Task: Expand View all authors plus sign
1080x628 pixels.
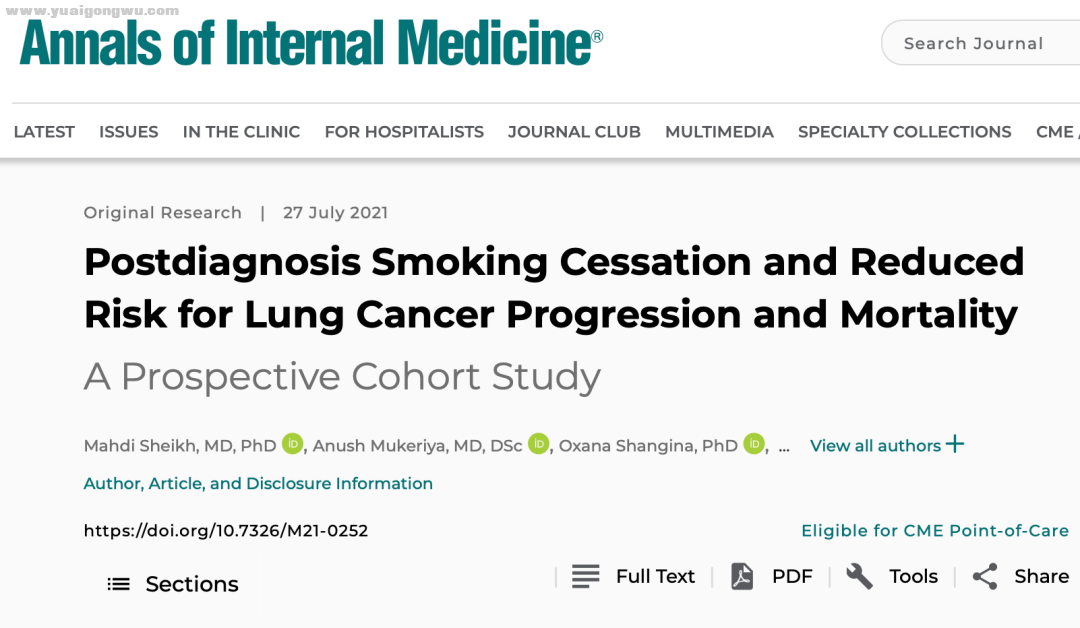Action: 955,444
